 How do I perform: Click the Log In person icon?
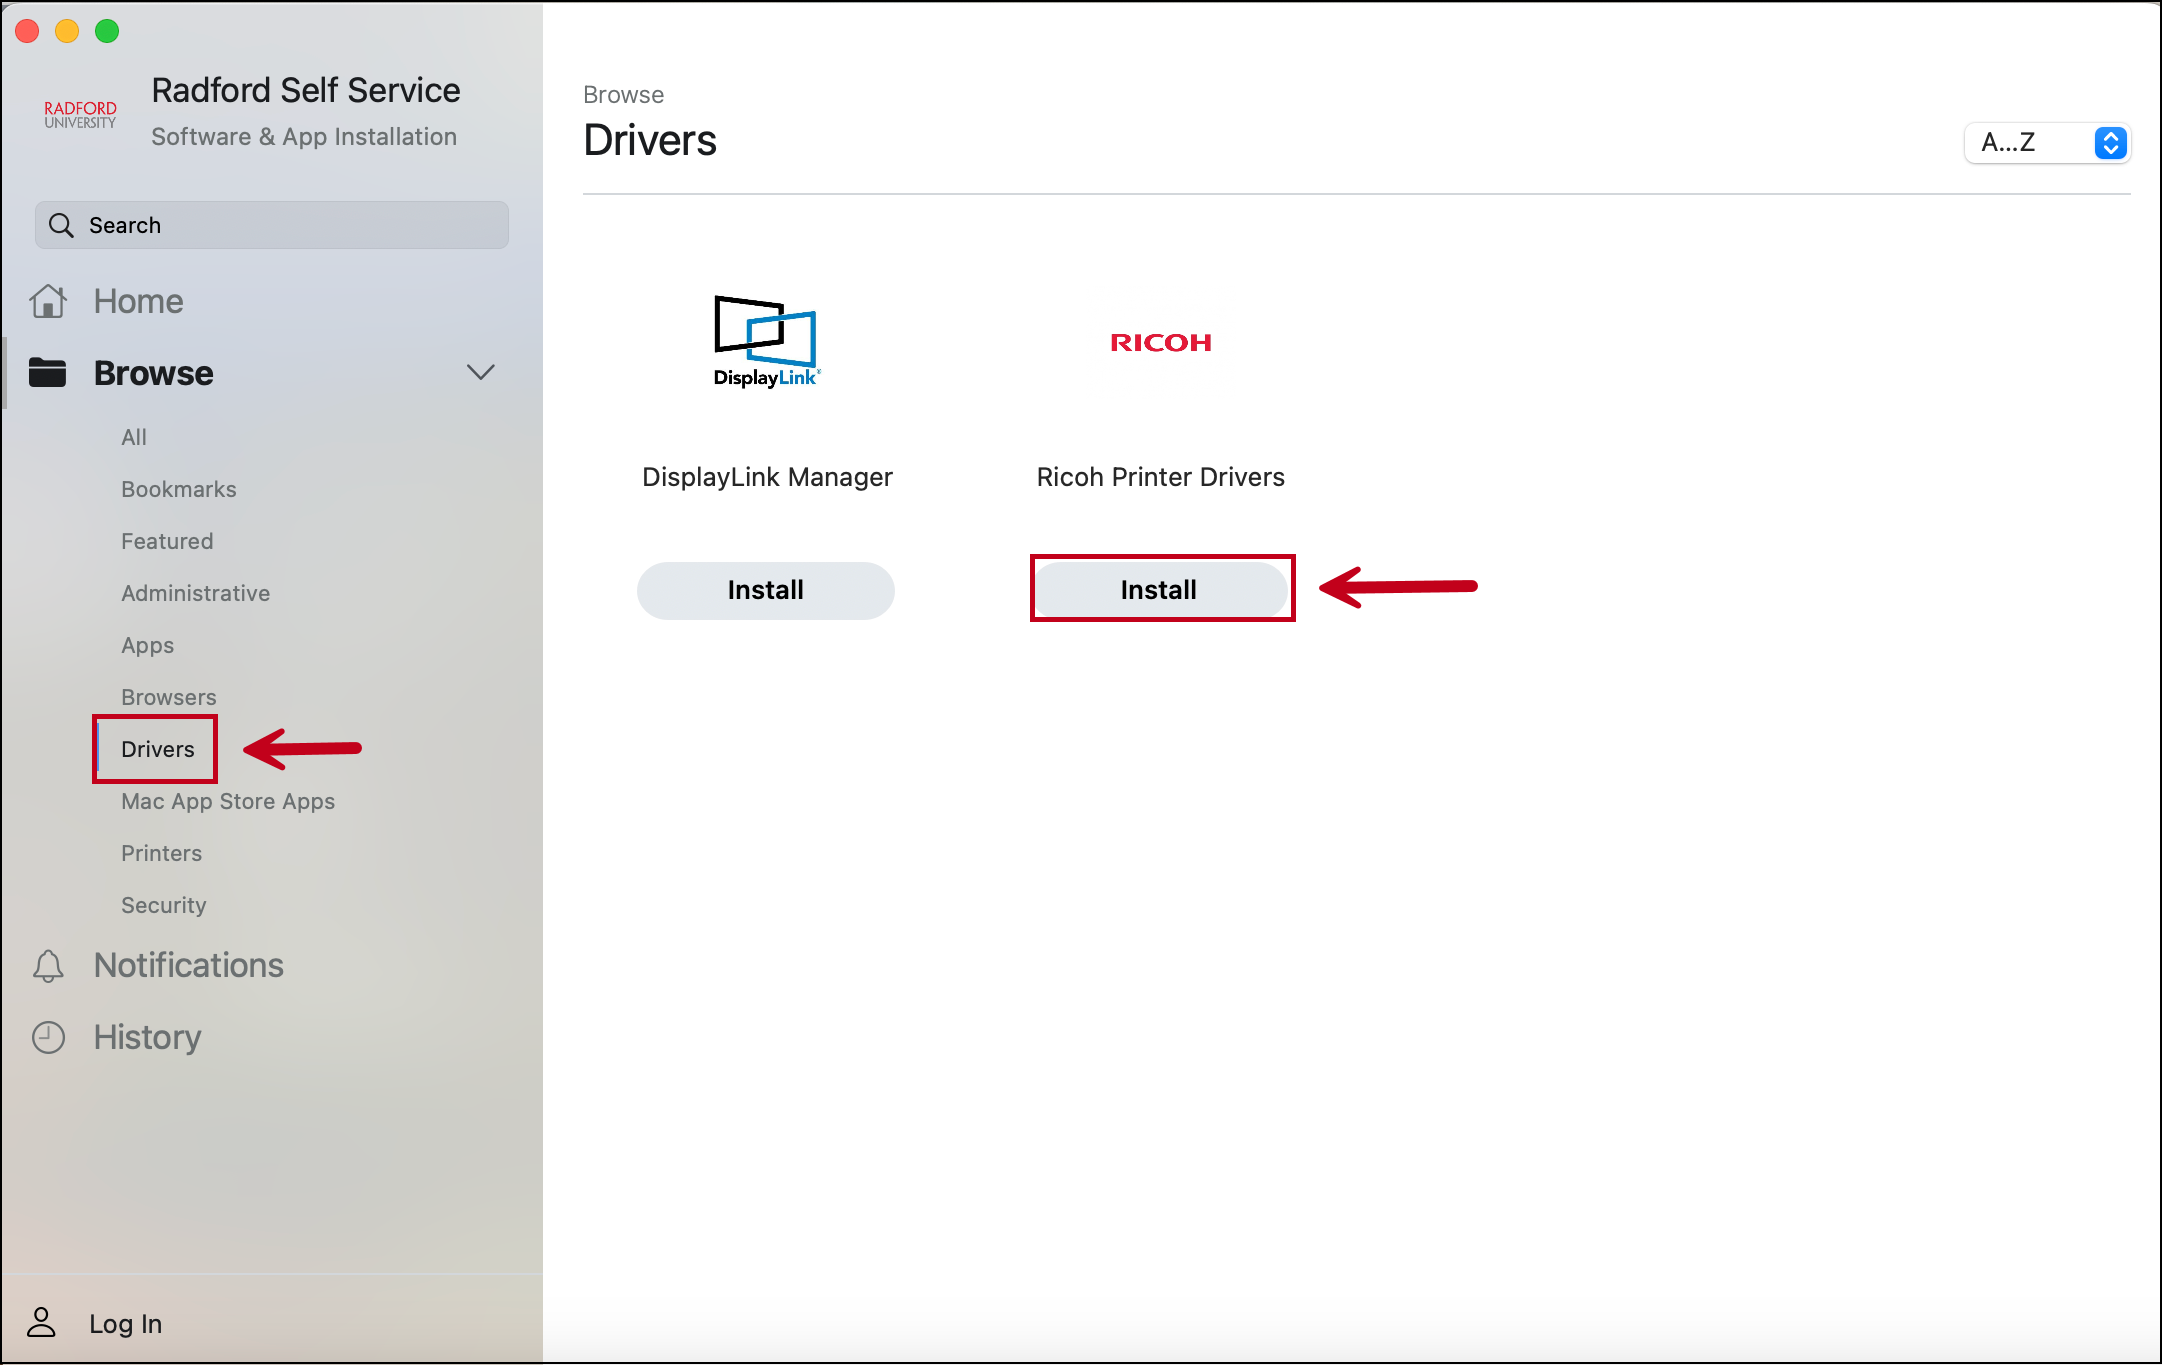click(x=41, y=1323)
